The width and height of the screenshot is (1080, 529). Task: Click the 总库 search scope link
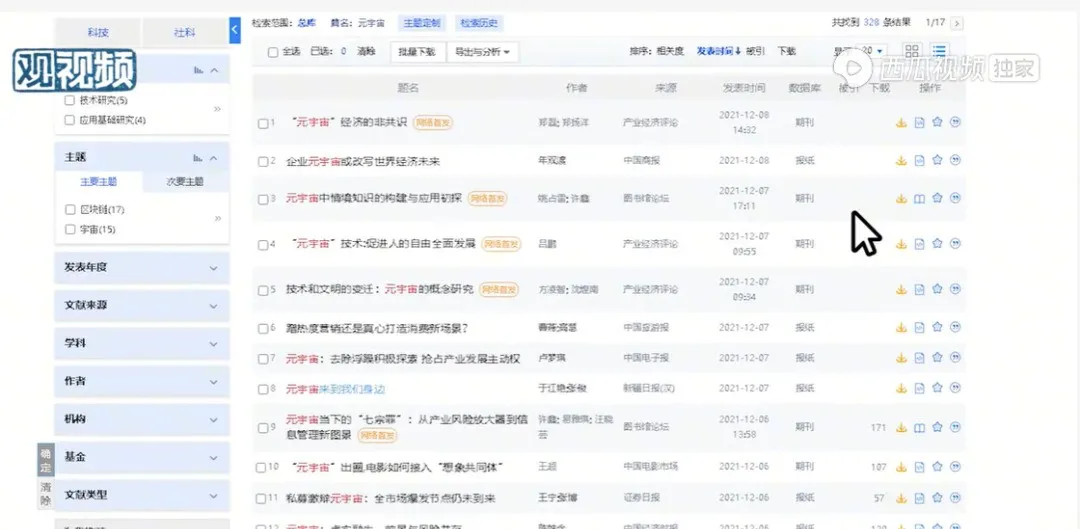pyautogui.click(x=306, y=23)
